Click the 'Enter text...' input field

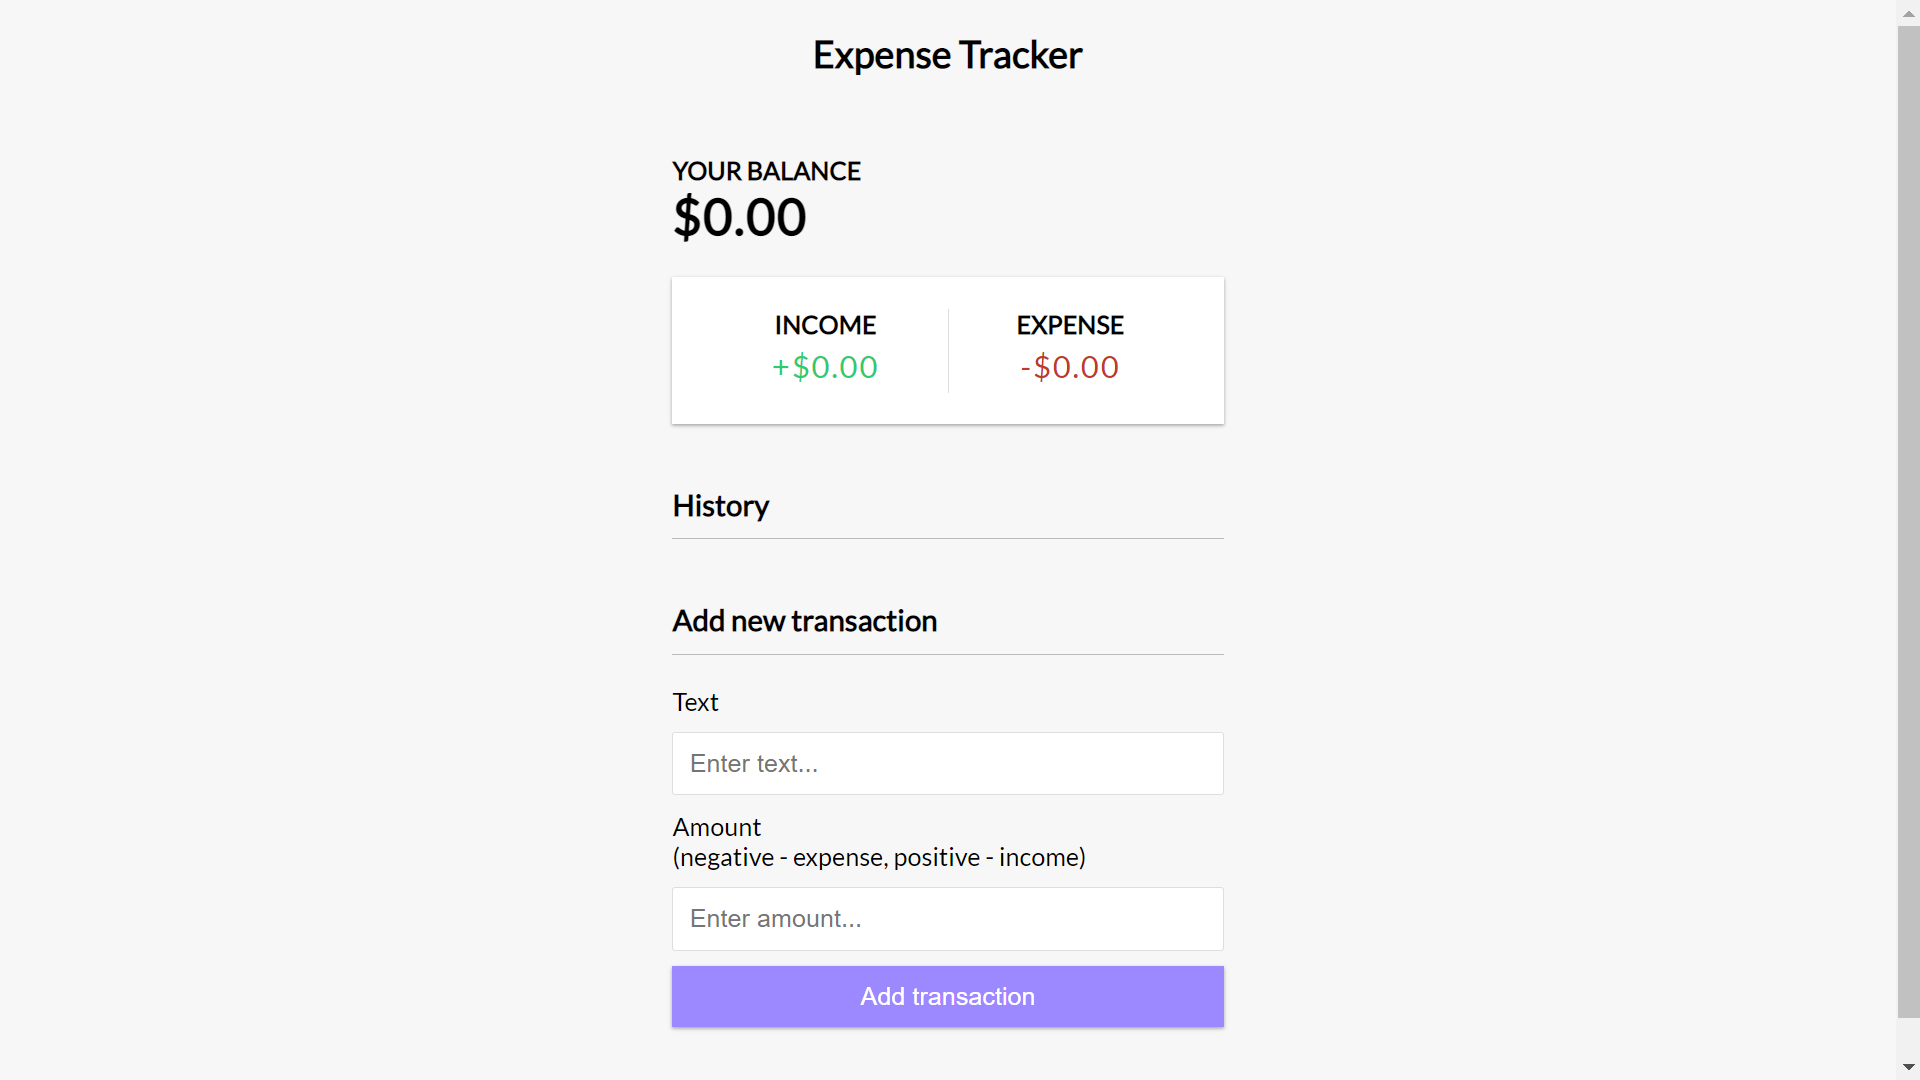pyautogui.click(x=947, y=763)
